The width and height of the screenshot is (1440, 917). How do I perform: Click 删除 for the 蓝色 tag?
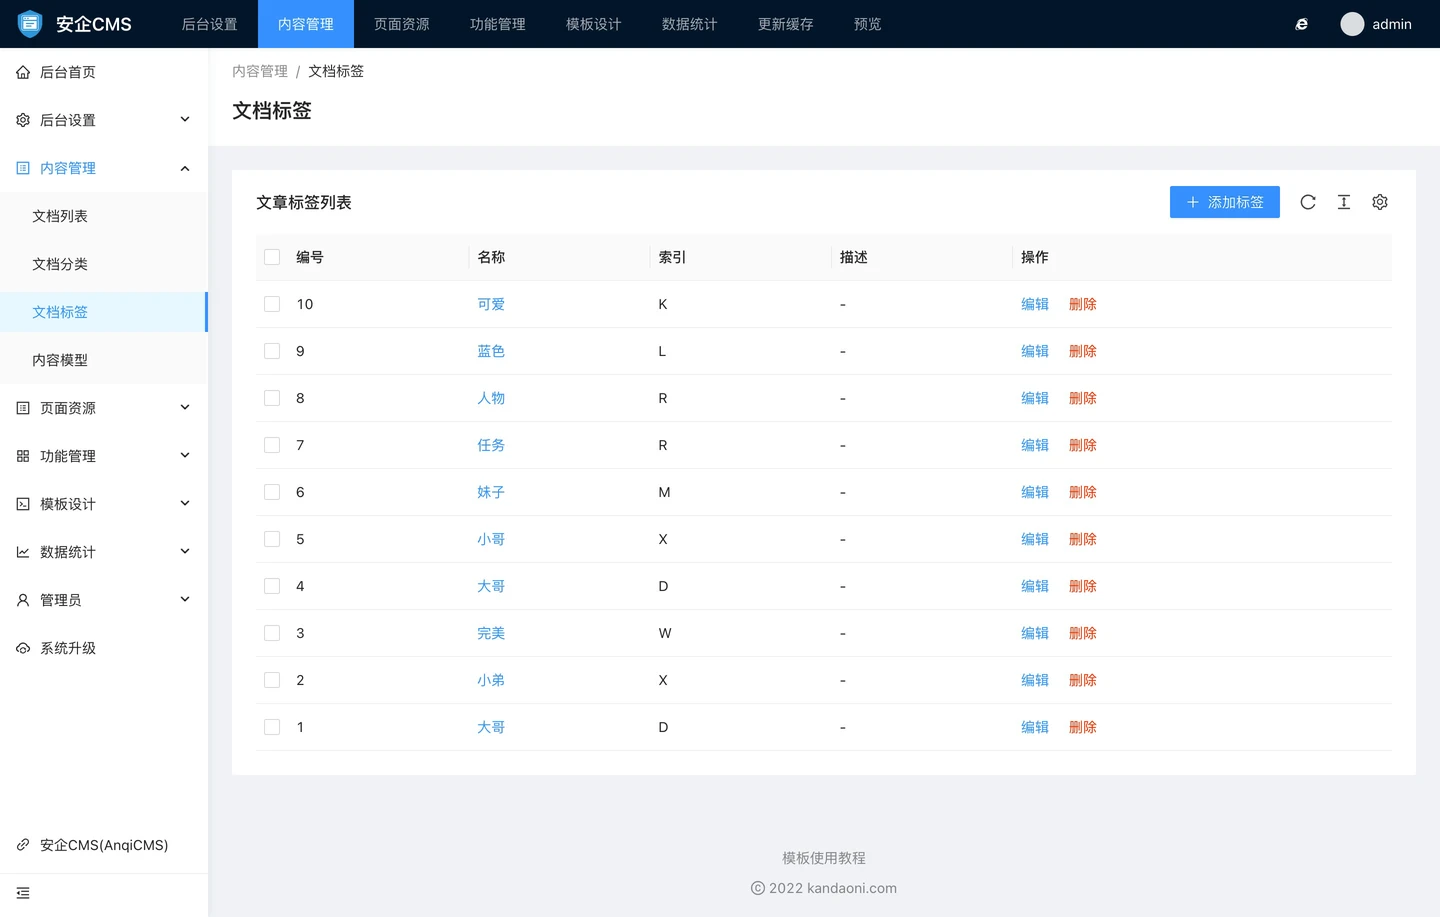pos(1082,351)
